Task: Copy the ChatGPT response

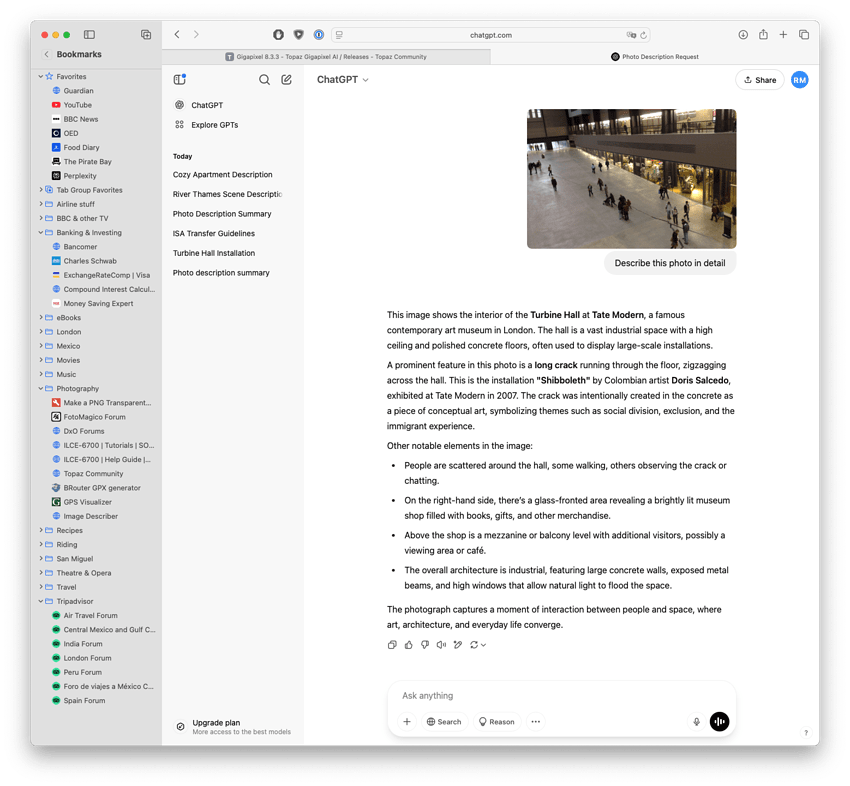Action: pos(392,645)
